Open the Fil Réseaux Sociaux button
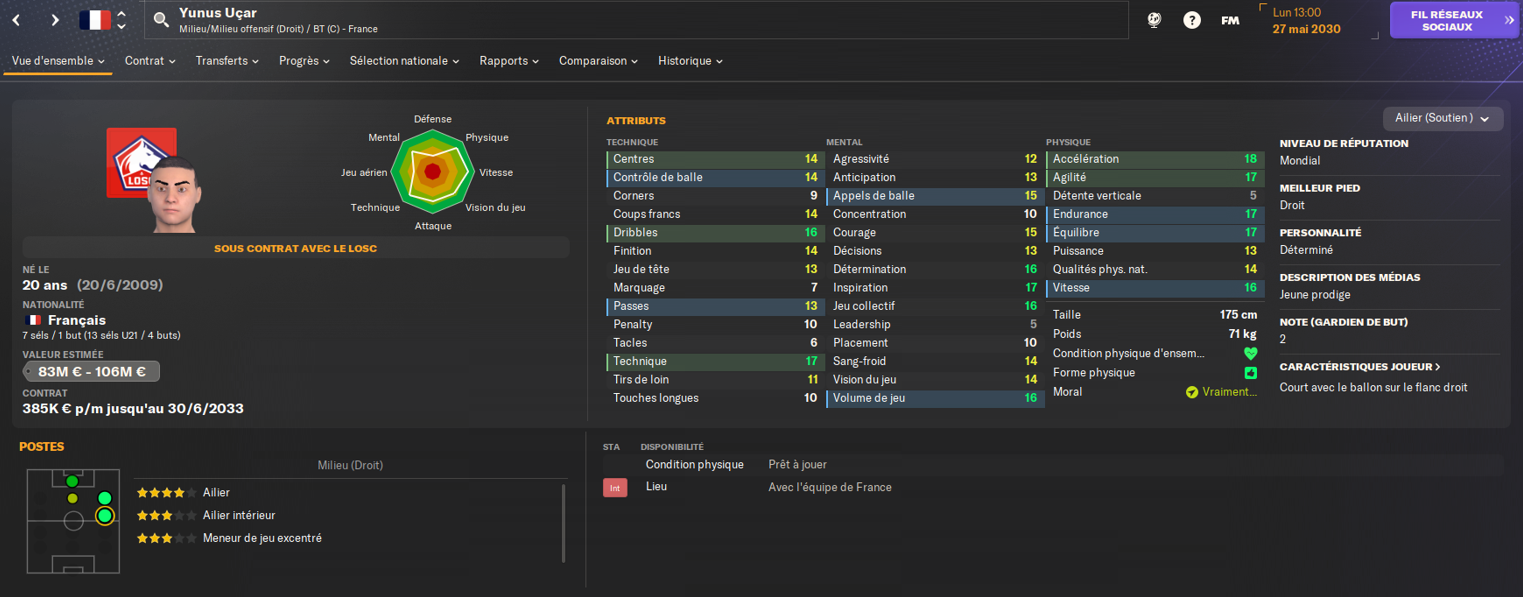The height and width of the screenshot is (597, 1523). click(1454, 20)
